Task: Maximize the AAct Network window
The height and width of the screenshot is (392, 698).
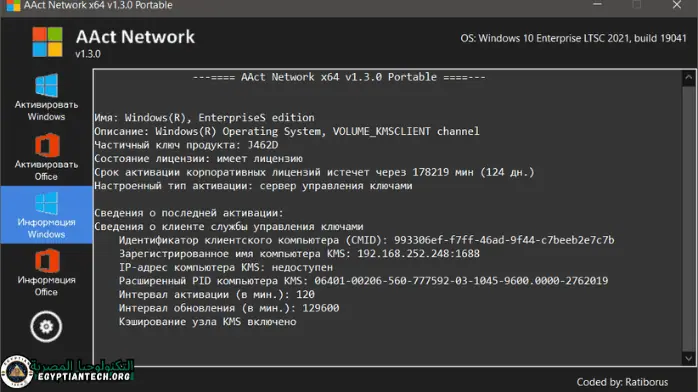Action: 637,5
